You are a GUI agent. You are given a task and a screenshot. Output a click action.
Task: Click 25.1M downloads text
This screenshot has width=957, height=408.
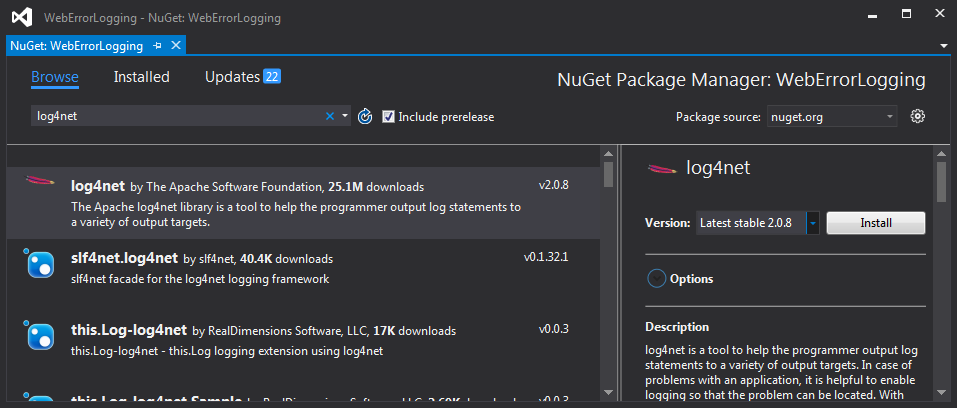375,186
